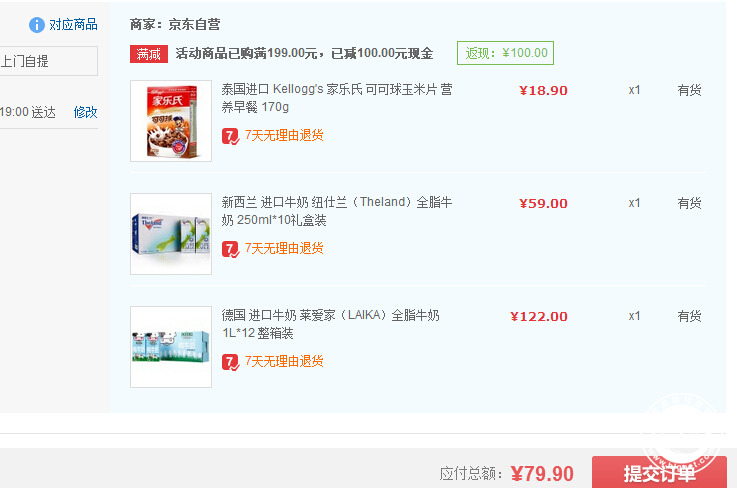Click the 提交订单 submit order button

(x=659, y=472)
